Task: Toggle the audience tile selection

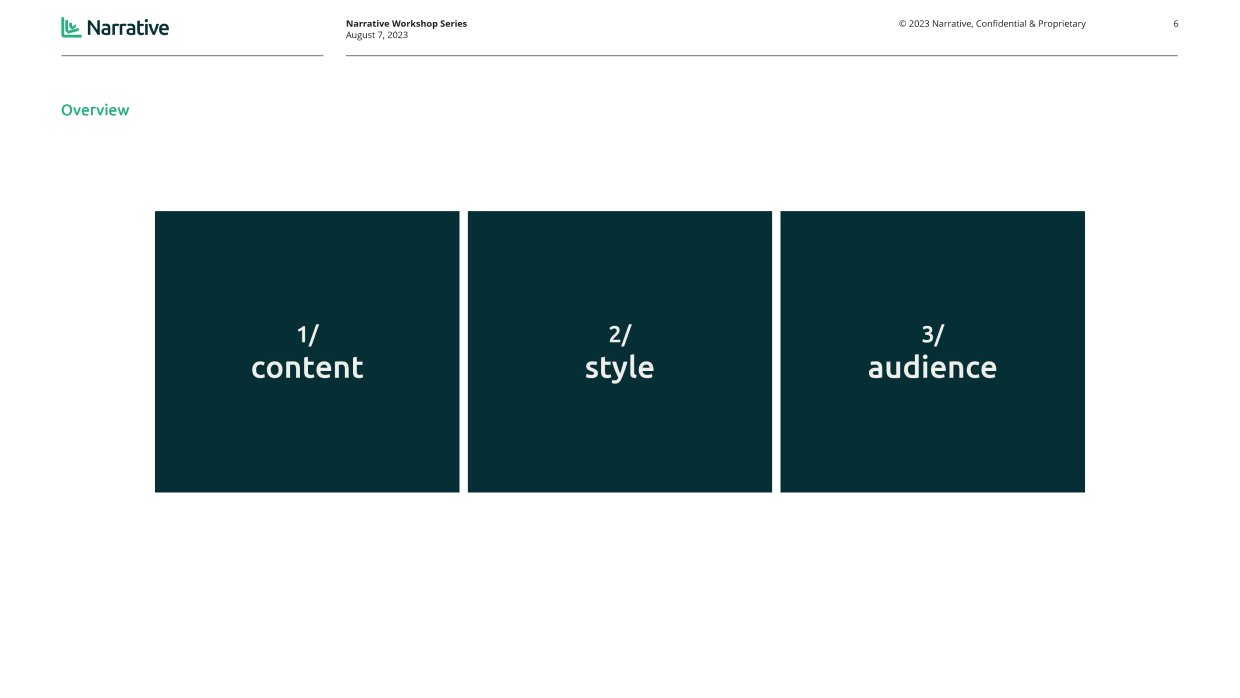Action: click(x=932, y=351)
